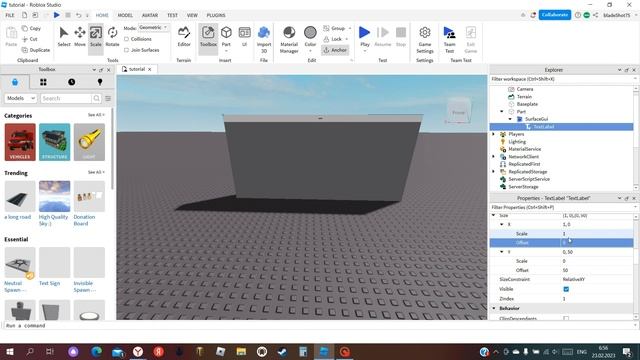640x360 pixels.
Task: Insert a new Part
Action: 226,38
